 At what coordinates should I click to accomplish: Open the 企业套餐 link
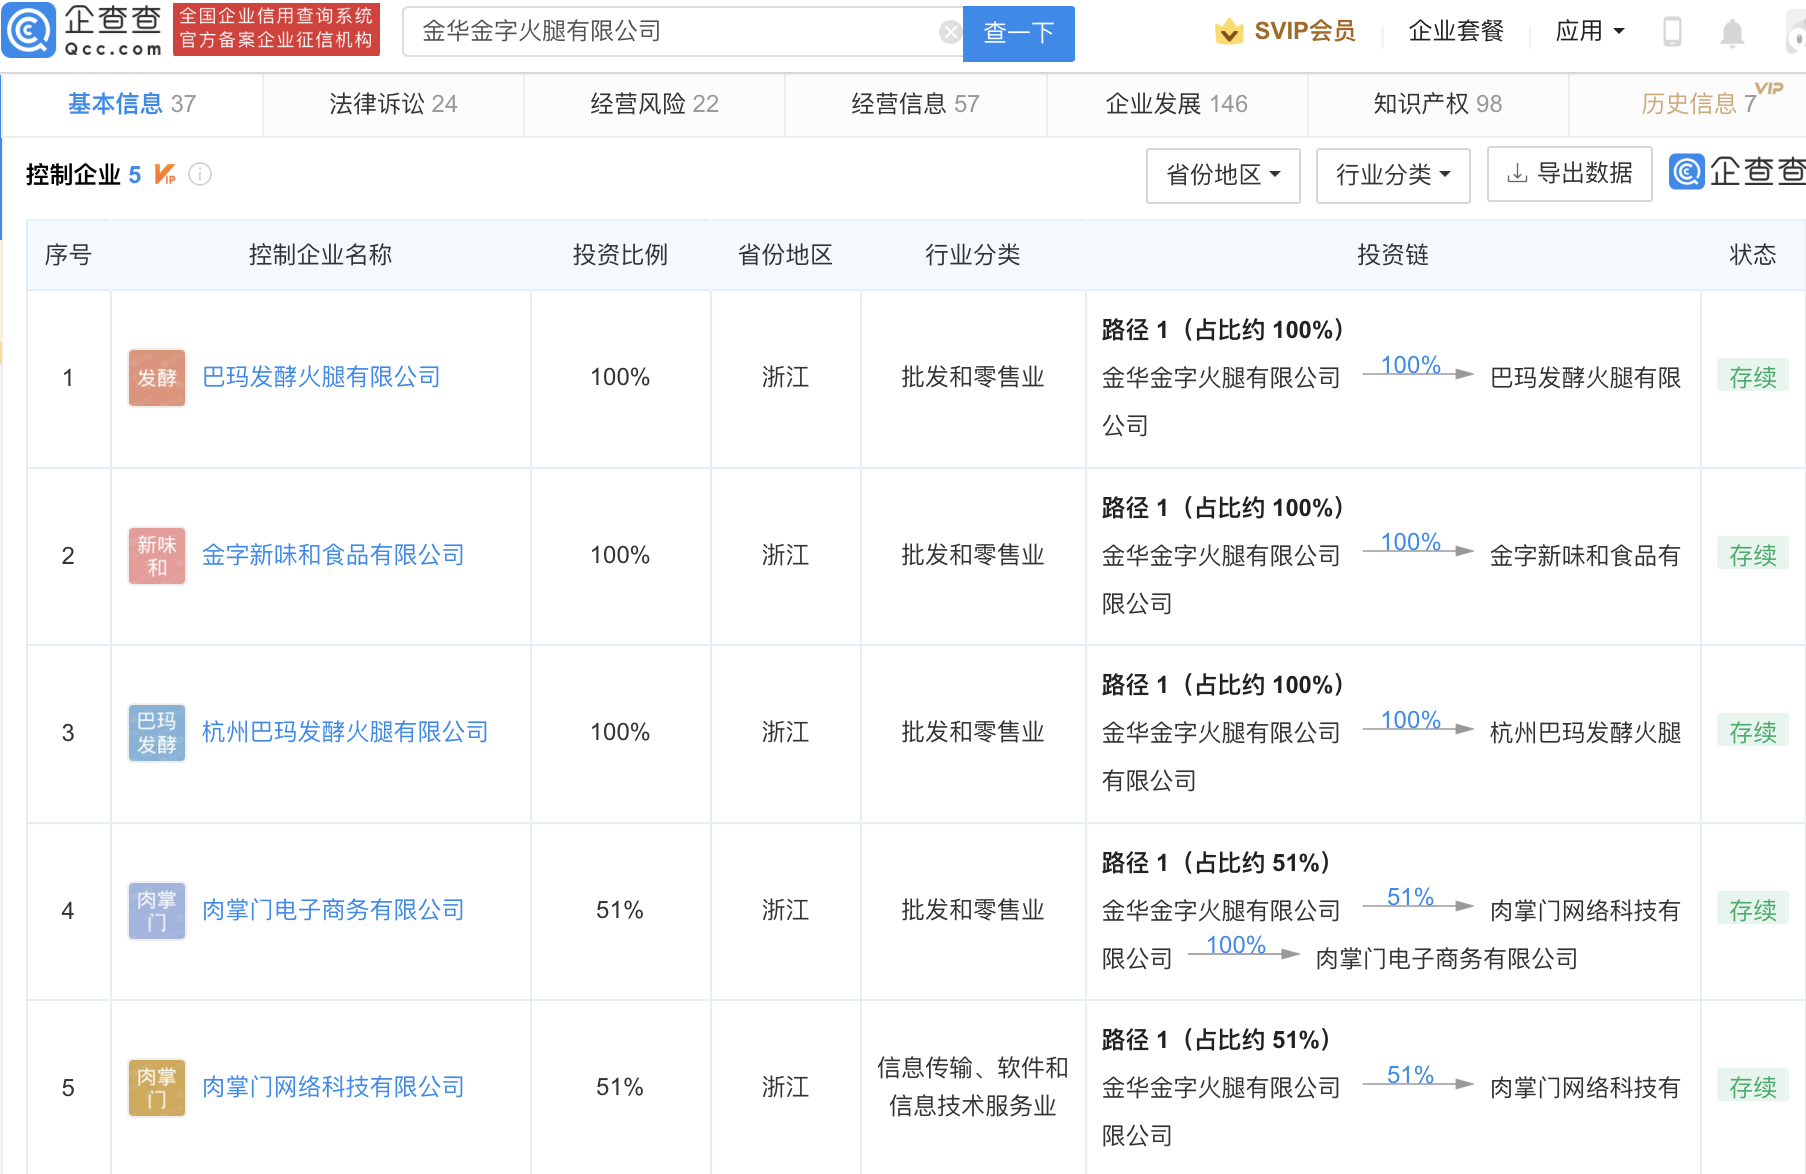1456,32
